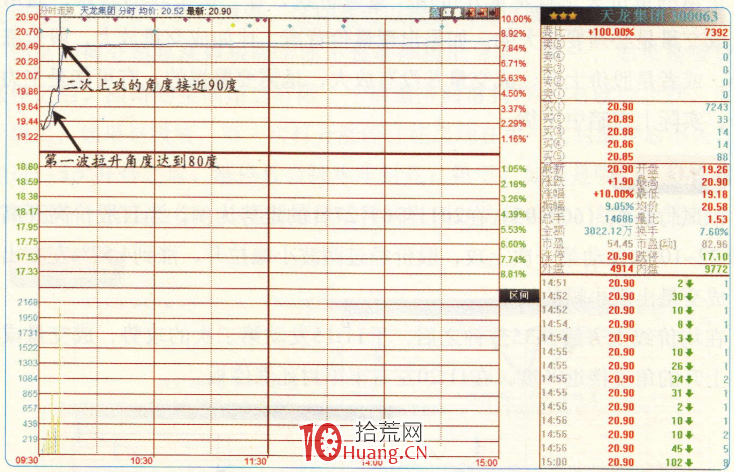Click the three-star rating icon

click(563, 16)
